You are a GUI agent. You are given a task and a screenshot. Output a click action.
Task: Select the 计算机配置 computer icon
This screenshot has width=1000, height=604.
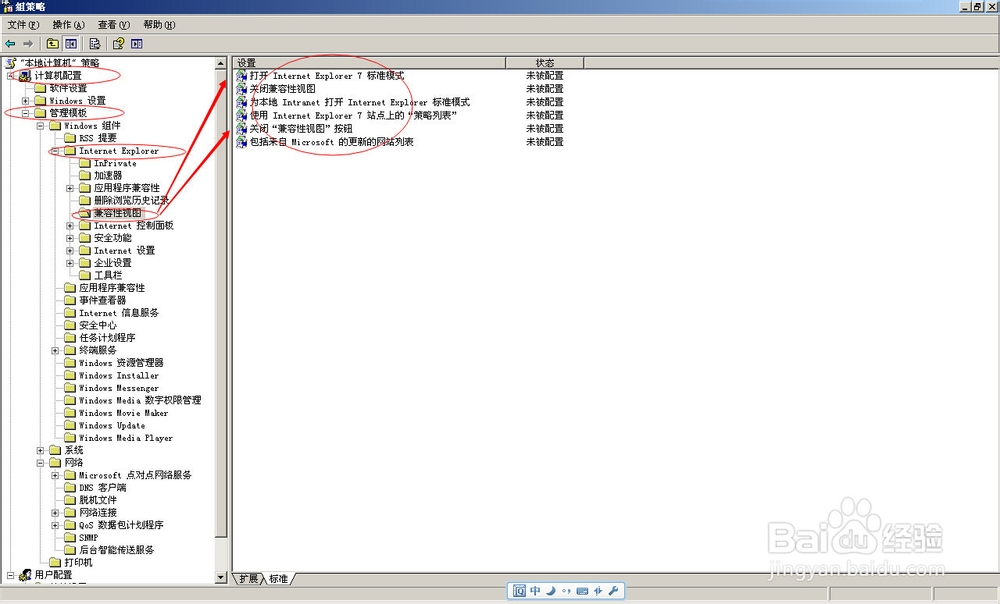[25, 76]
